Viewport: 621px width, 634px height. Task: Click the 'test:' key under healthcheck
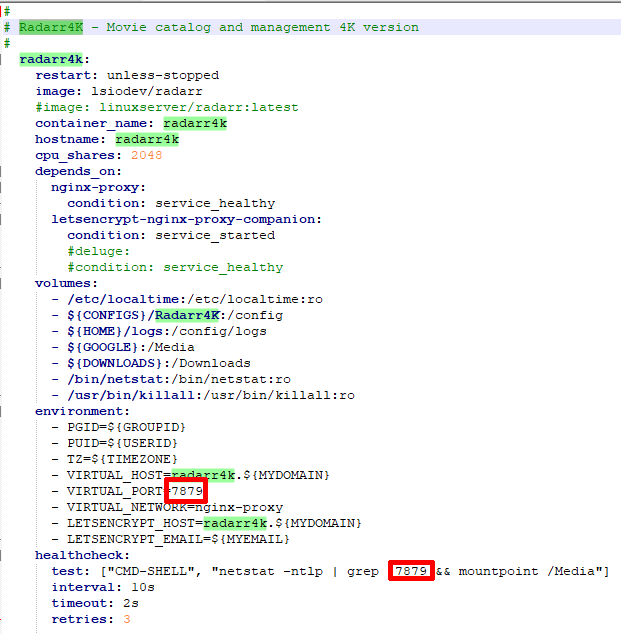pyautogui.click(x=70, y=571)
